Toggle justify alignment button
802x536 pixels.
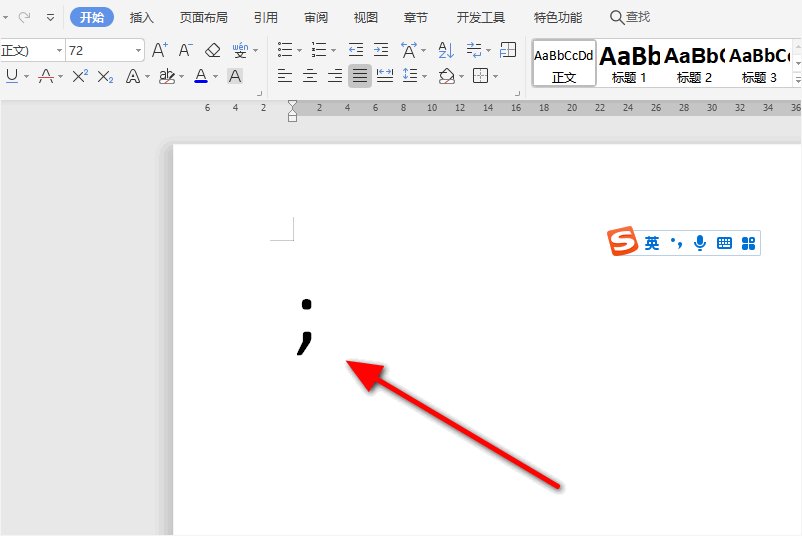click(360, 76)
